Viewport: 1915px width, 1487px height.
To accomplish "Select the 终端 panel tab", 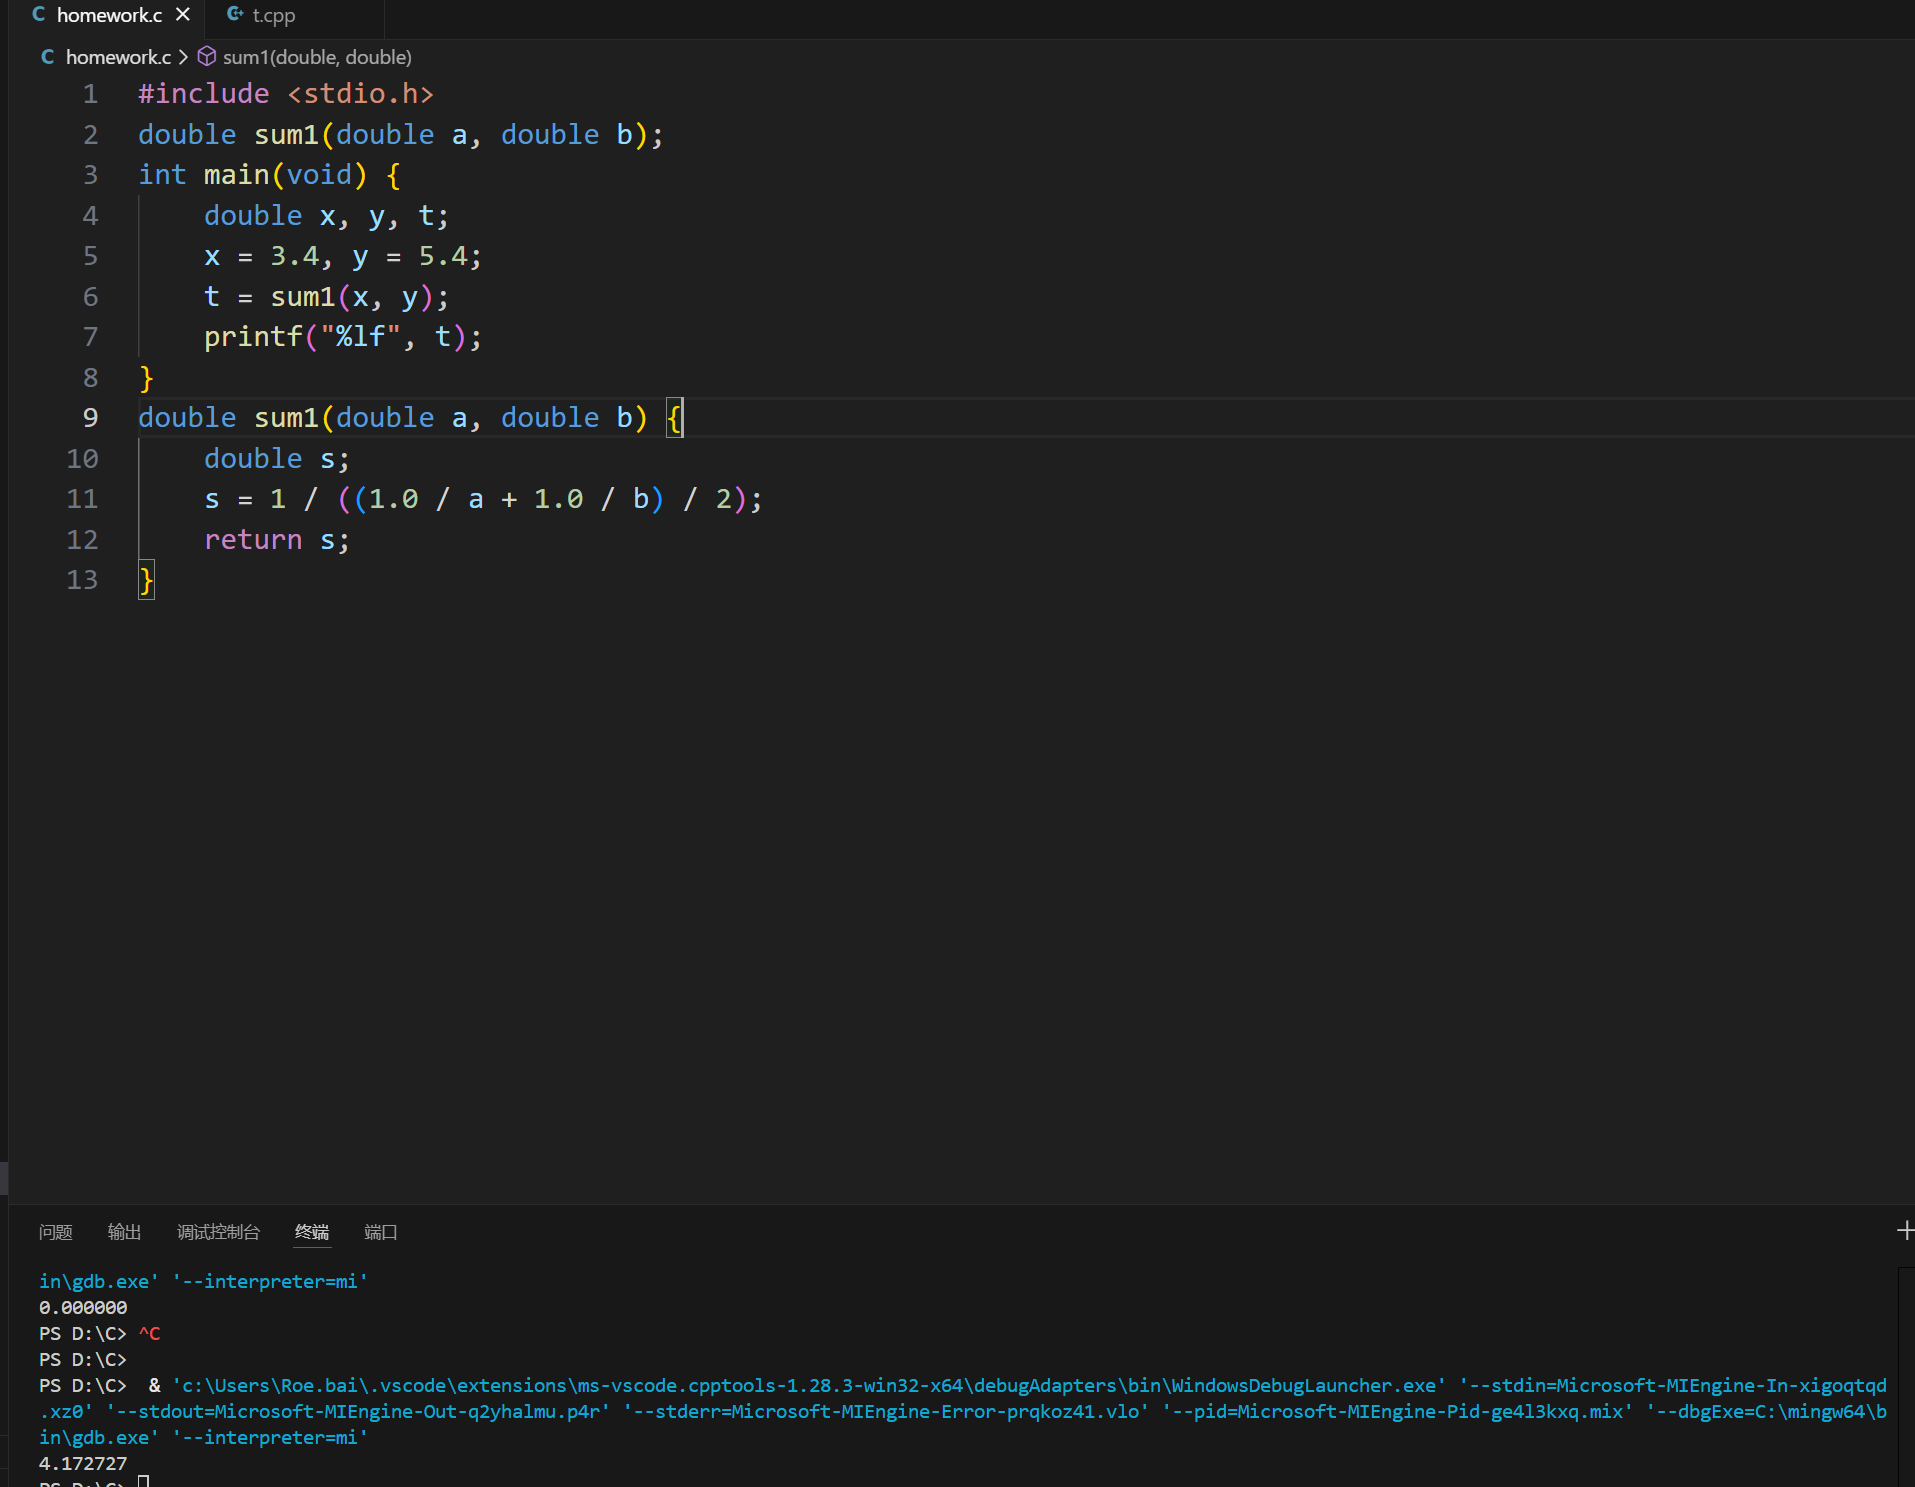I will pos(312,1232).
